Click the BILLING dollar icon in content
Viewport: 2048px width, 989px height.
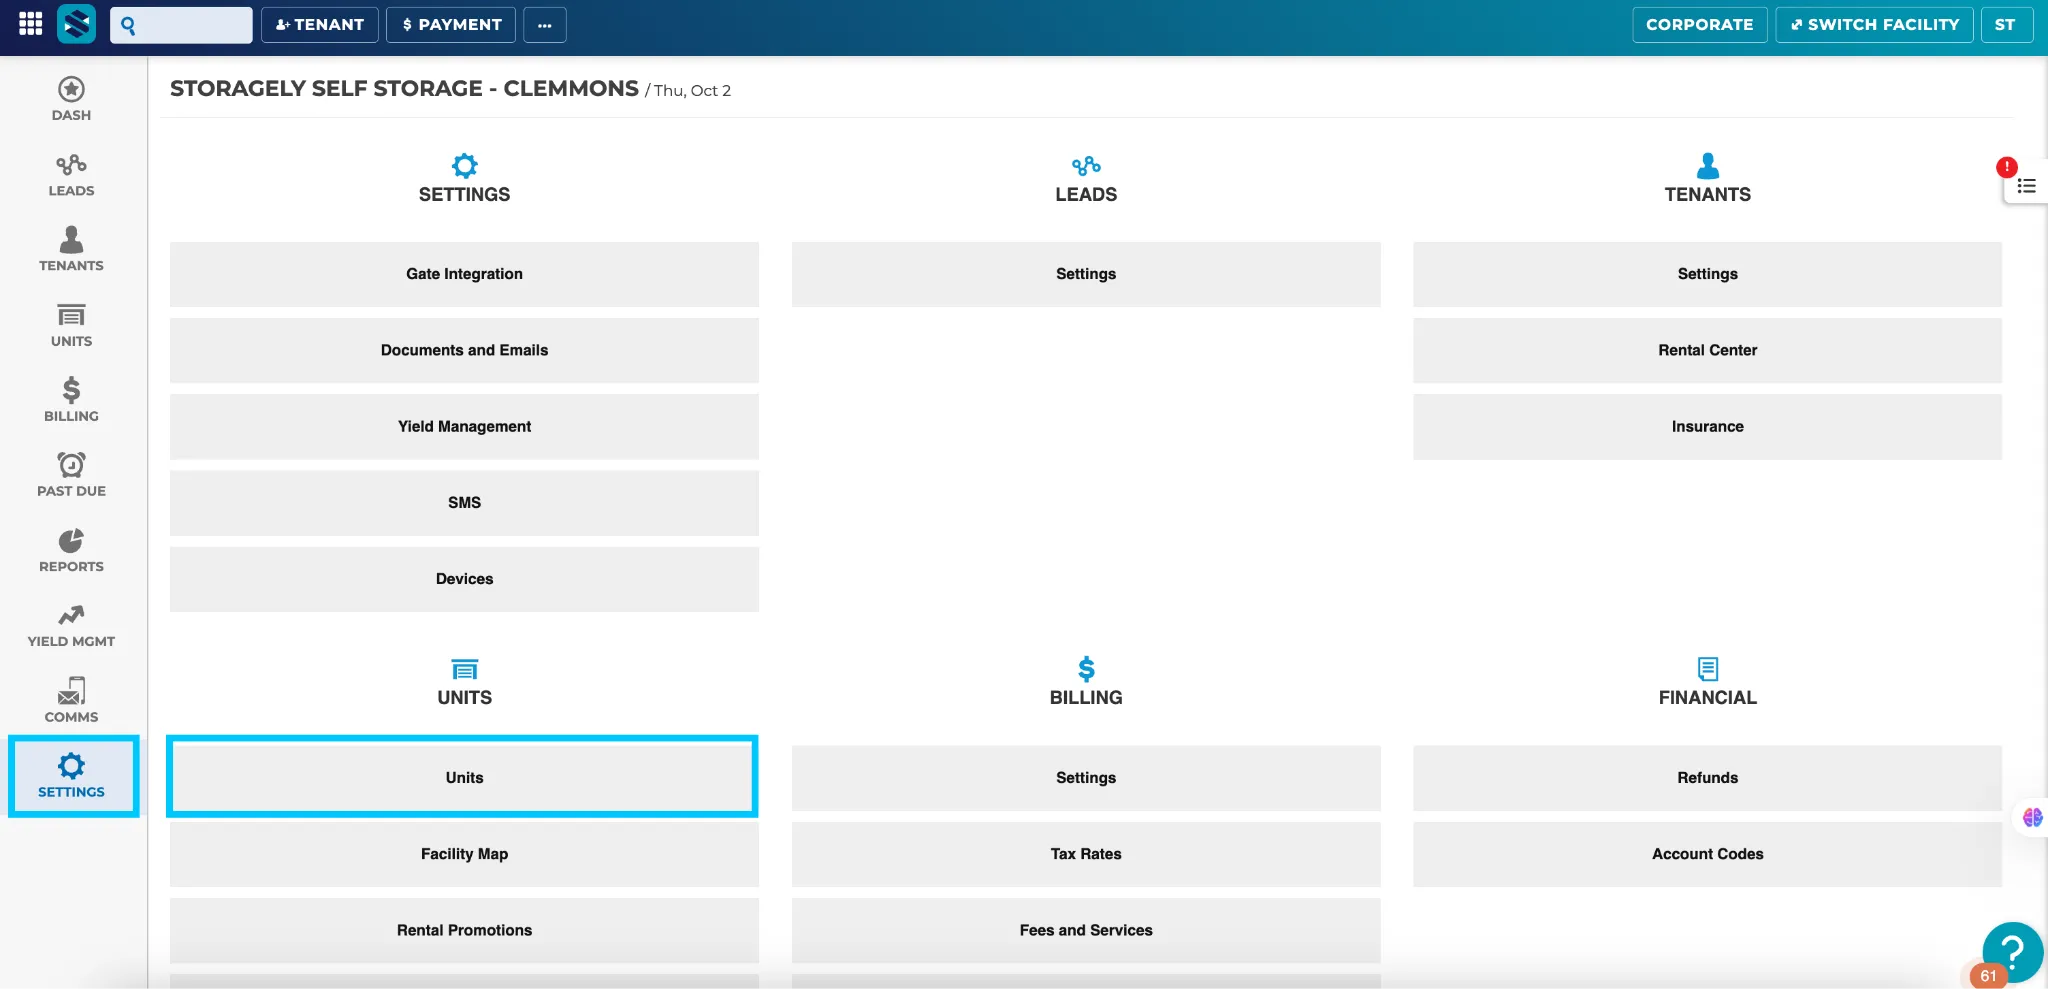click(1086, 669)
